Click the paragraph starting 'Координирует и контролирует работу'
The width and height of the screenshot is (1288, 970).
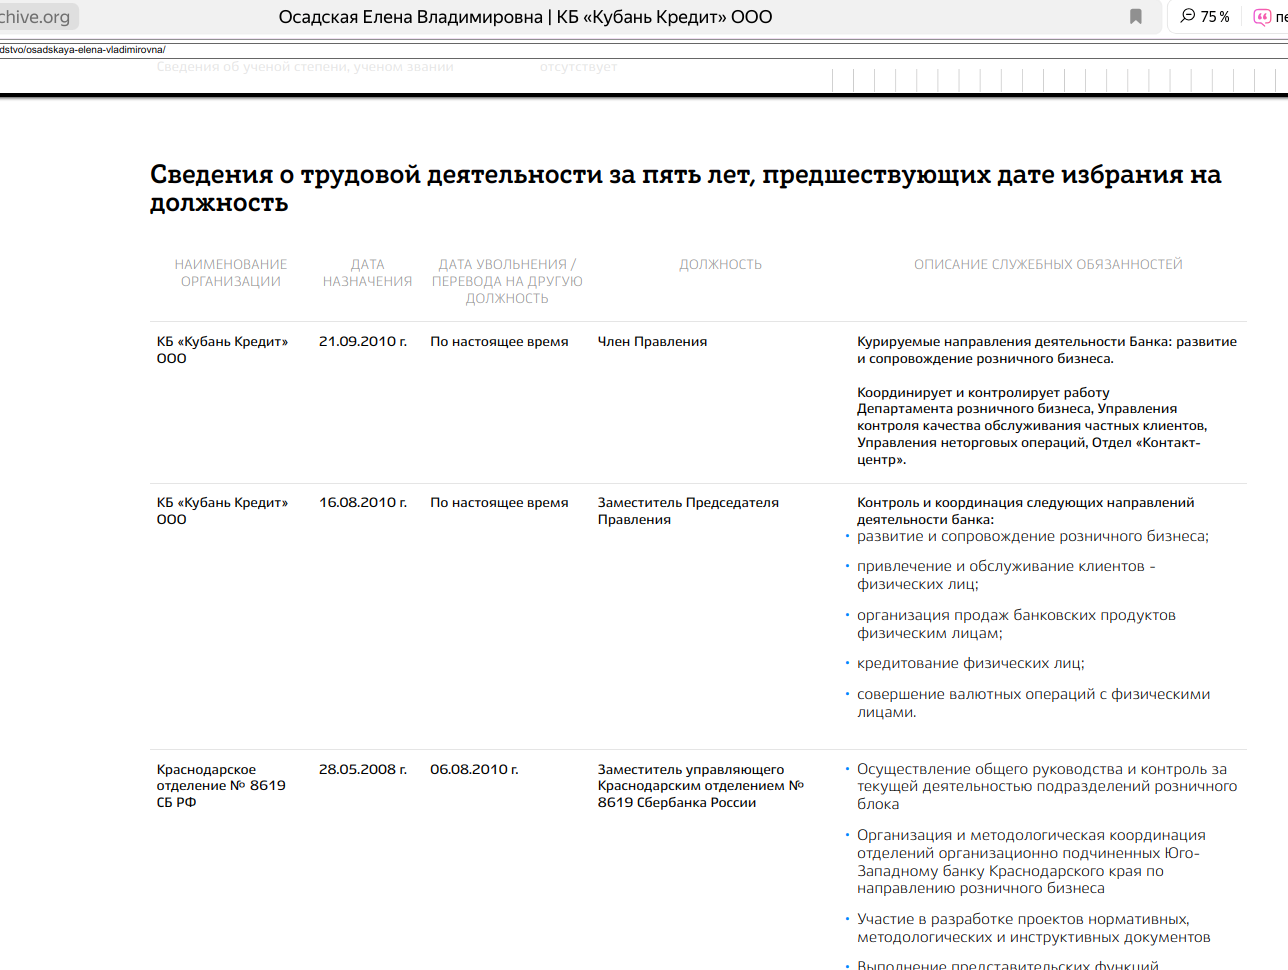(x=1032, y=426)
